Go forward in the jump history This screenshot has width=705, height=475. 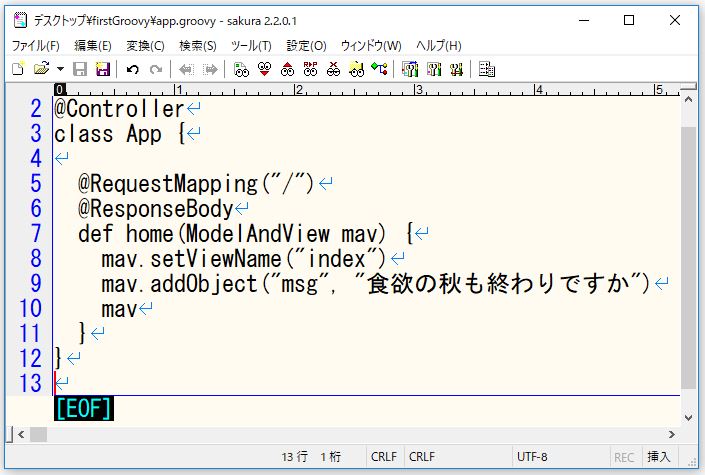click(x=210, y=69)
